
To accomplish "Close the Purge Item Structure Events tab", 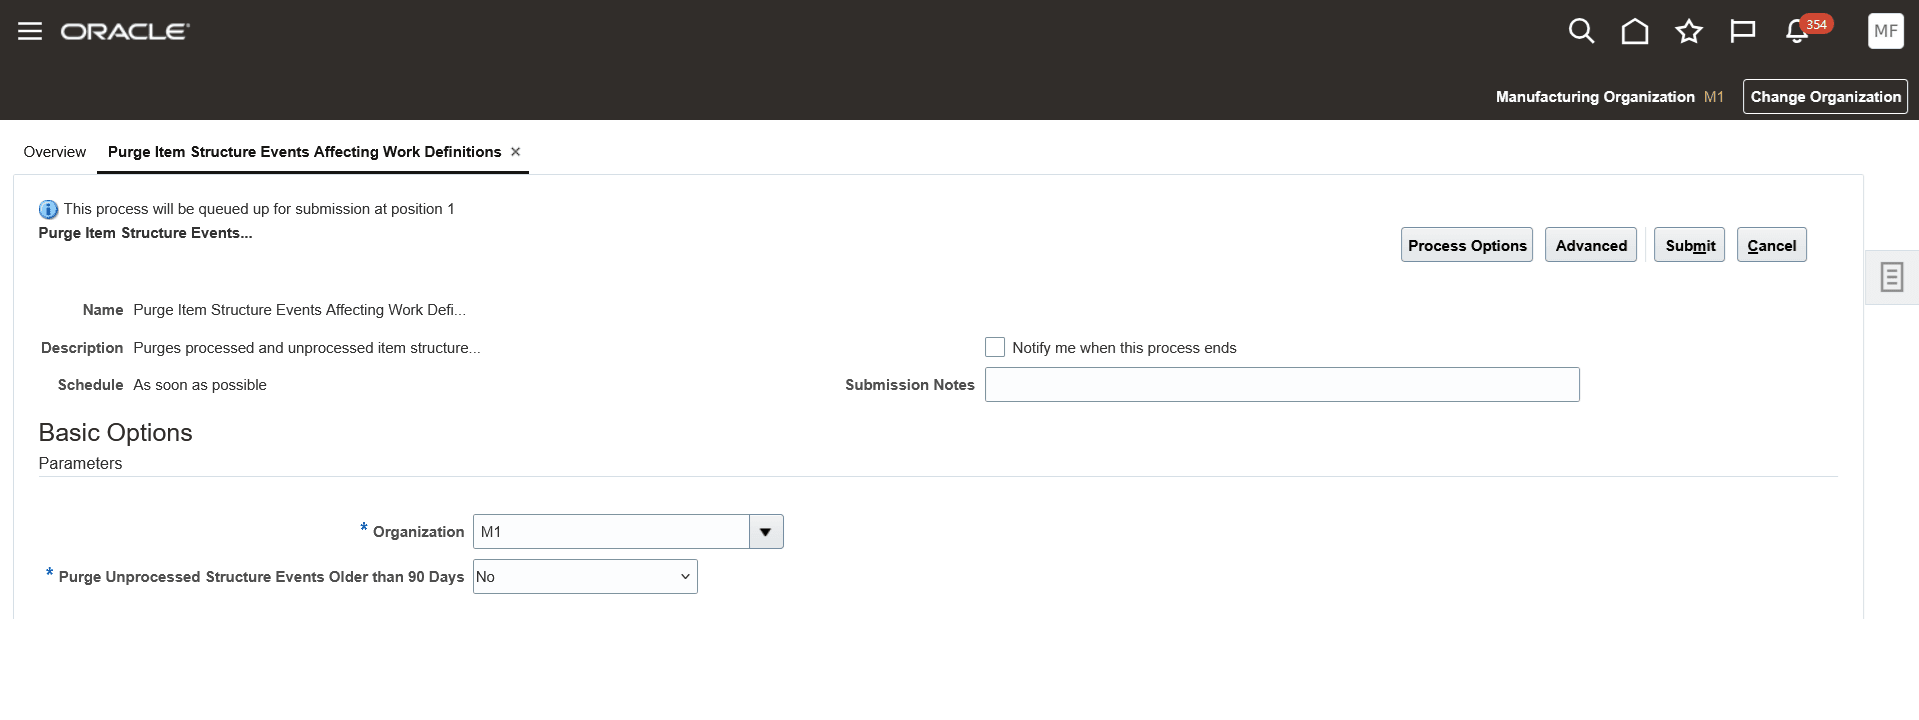I will [x=516, y=152].
